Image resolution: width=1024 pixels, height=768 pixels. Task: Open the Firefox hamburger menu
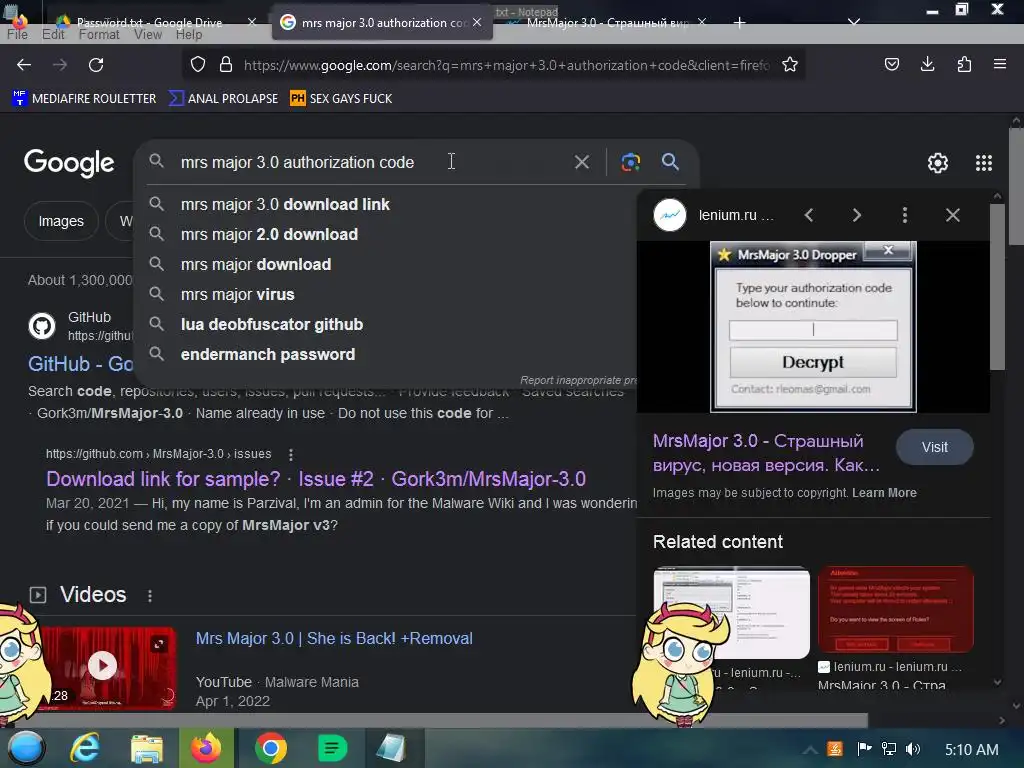(x=1000, y=64)
